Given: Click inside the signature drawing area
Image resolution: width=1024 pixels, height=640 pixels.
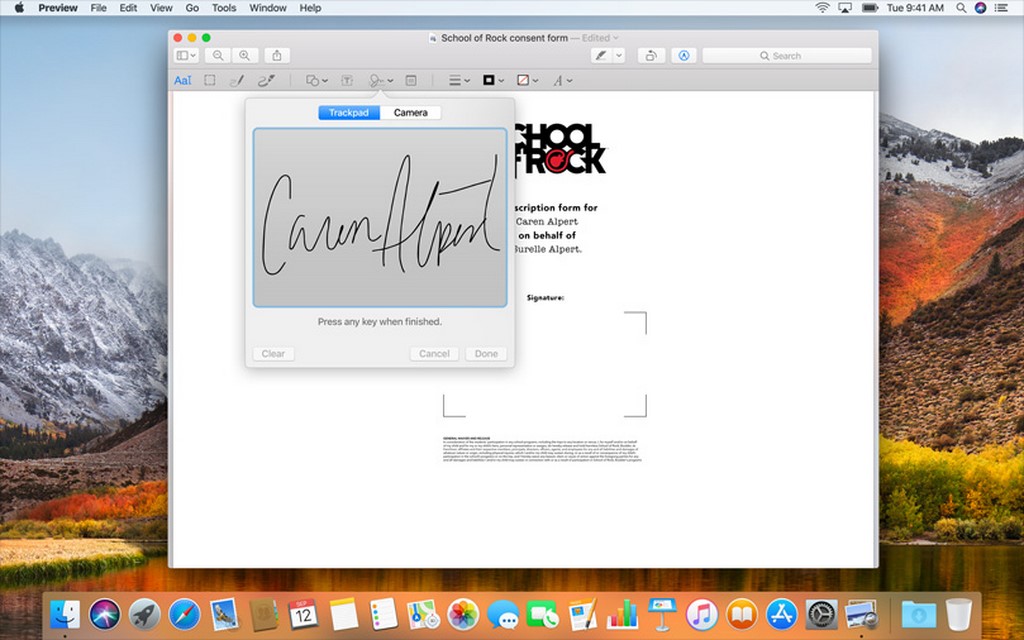Looking at the screenshot, I should [x=379, y=217].
